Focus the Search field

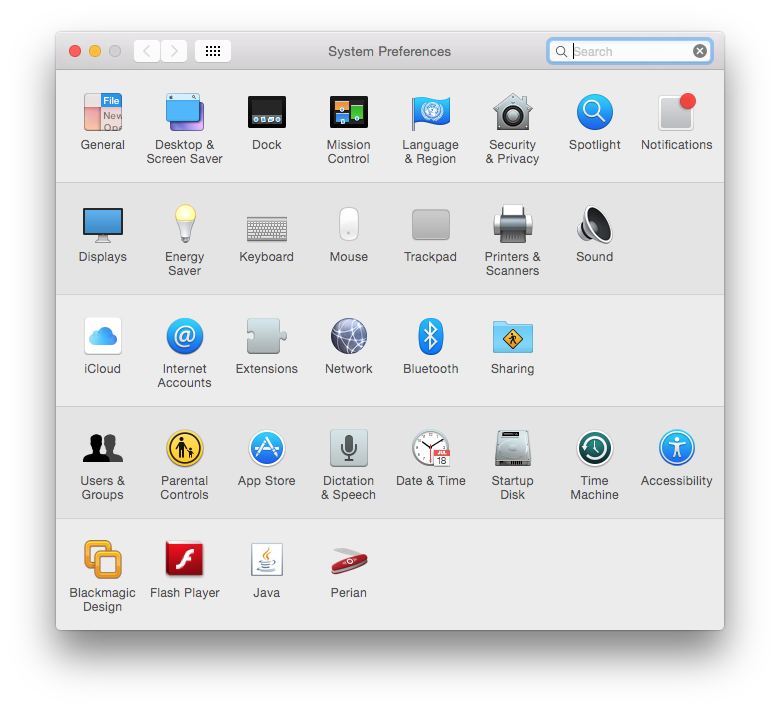coord(630,51)
